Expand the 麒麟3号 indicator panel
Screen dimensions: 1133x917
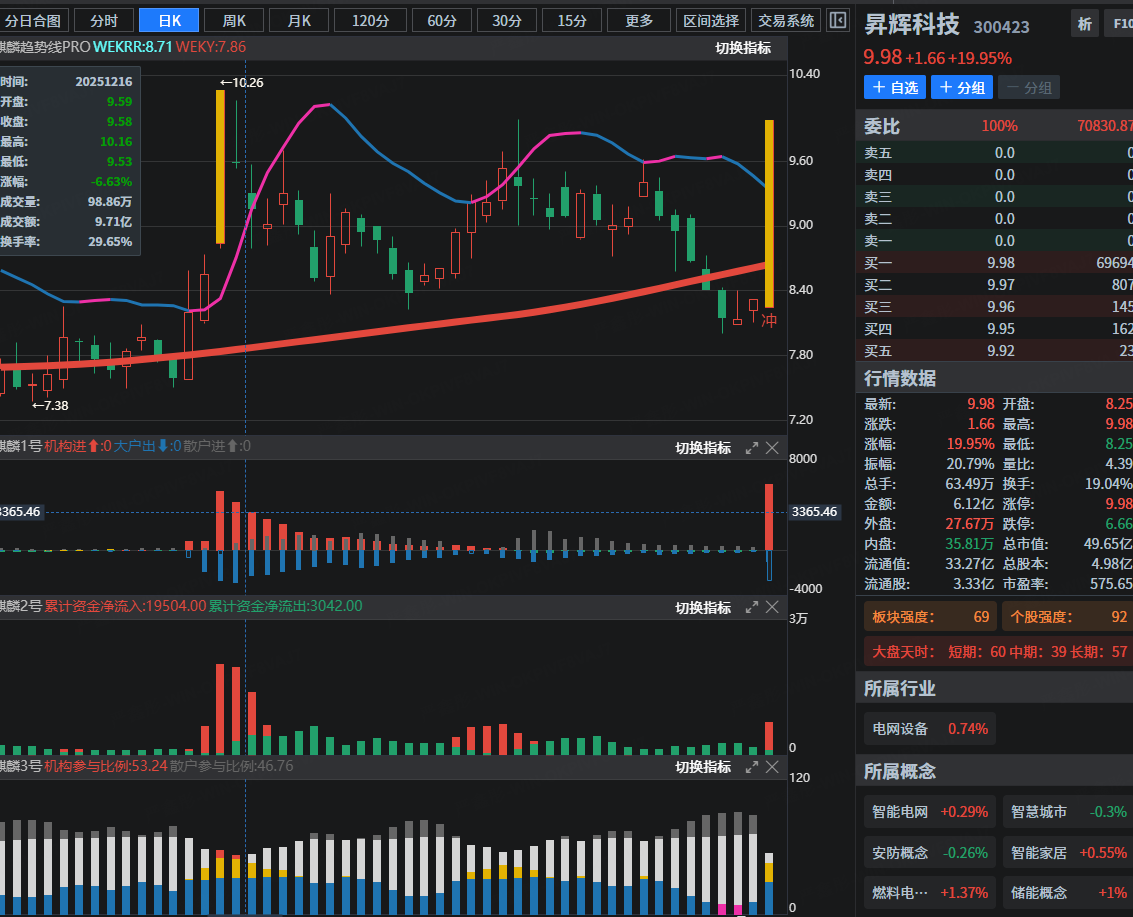pos(752,766)
